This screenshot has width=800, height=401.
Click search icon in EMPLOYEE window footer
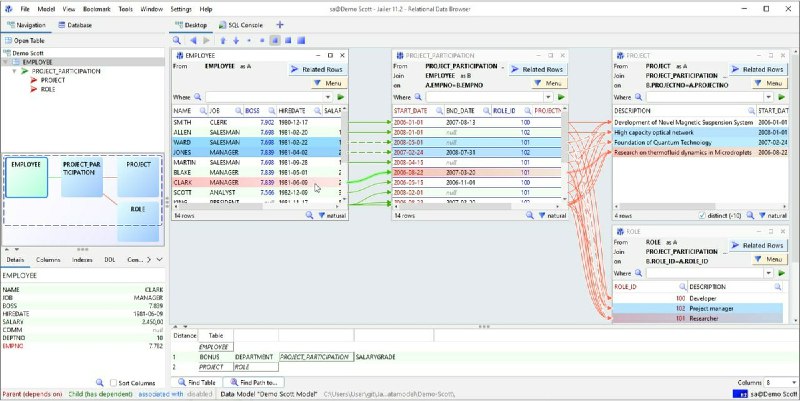(x=309, y=216)
